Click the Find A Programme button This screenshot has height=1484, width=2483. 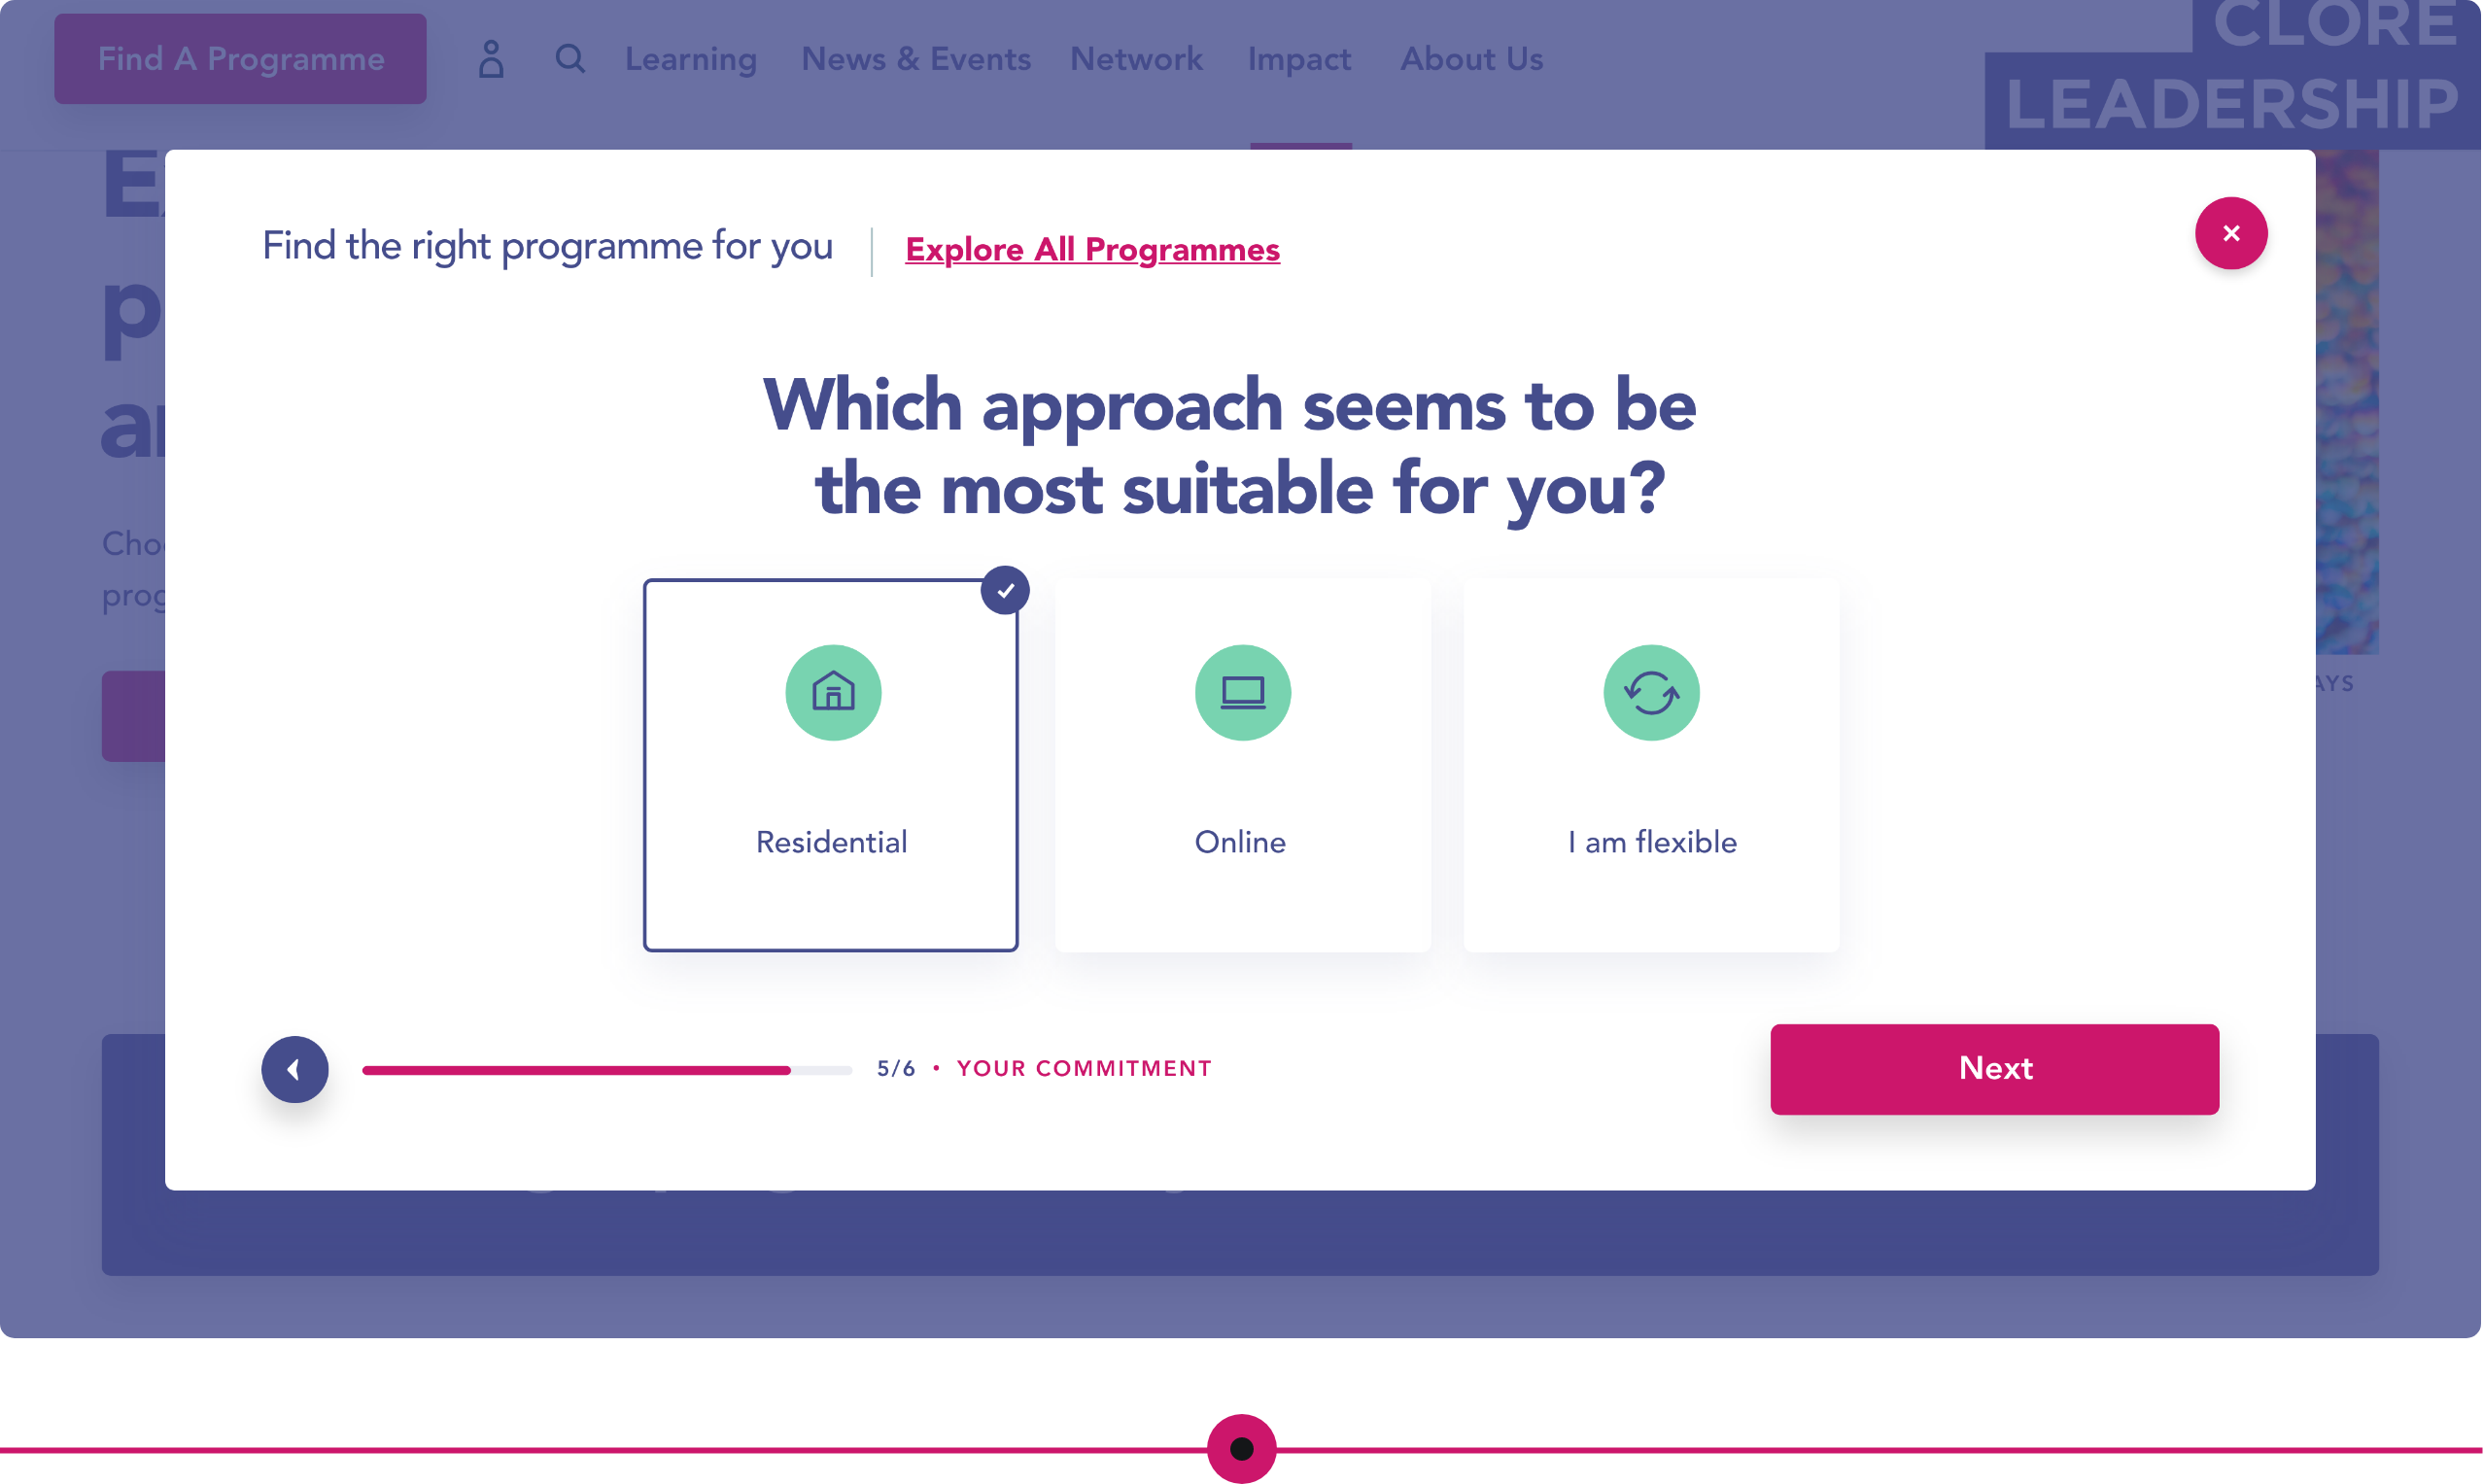click(x=240, y=58)
